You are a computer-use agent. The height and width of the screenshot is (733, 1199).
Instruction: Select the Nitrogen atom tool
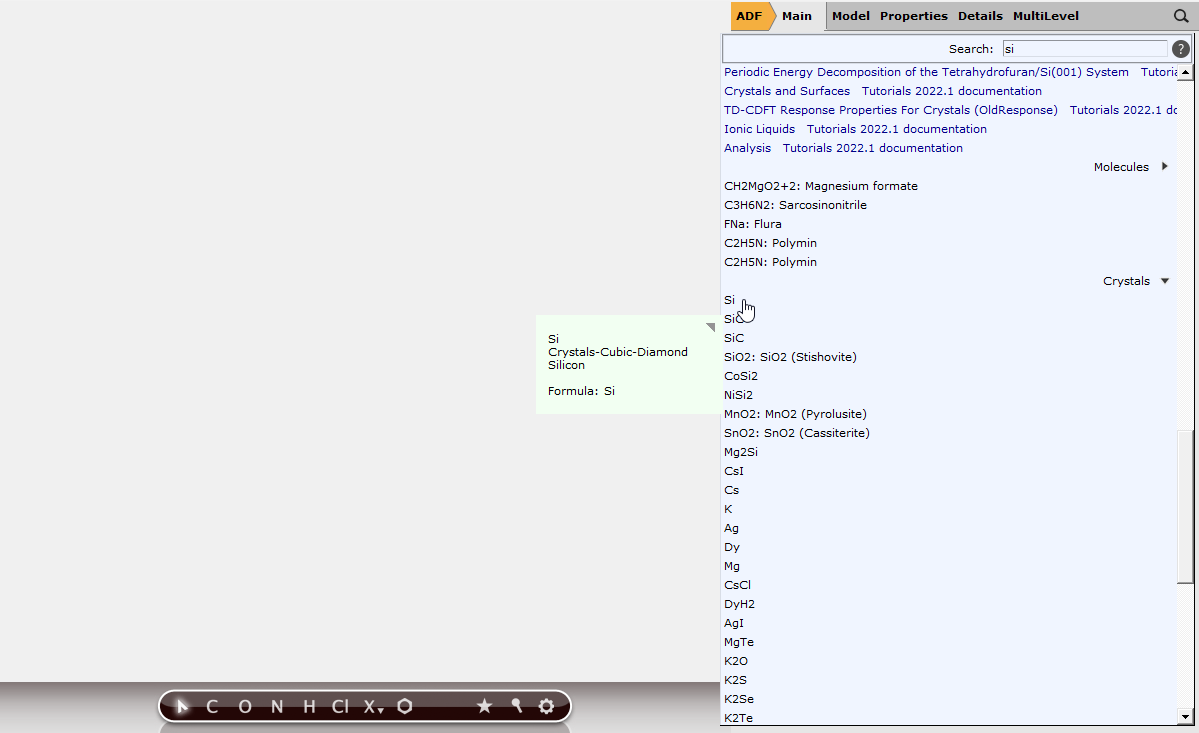pyautogui.click(x=276, y=706)
